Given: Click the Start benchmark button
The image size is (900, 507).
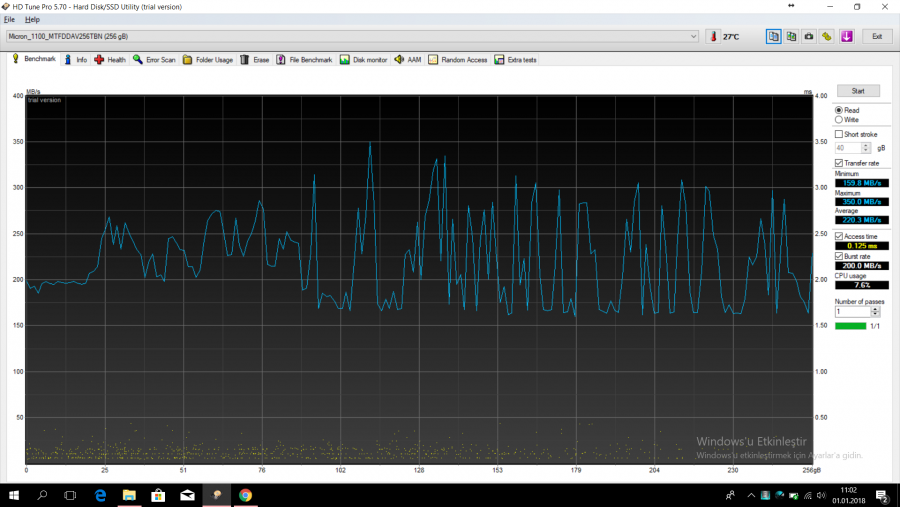Looking at the screenshot, I should (858, 91).
